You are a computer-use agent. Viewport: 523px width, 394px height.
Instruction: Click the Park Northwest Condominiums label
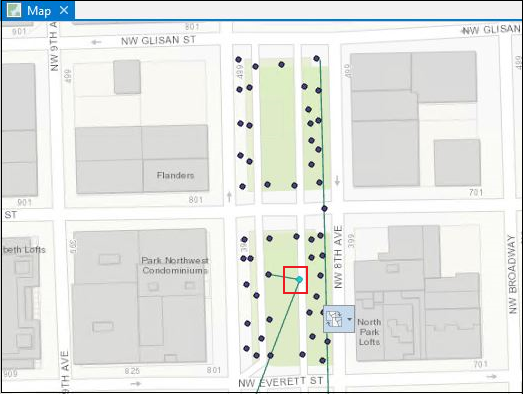[175, 265]
